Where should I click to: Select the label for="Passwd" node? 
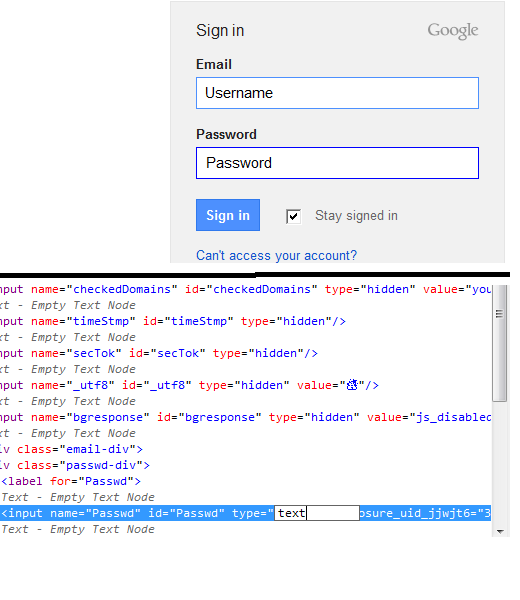coord(71,481)
